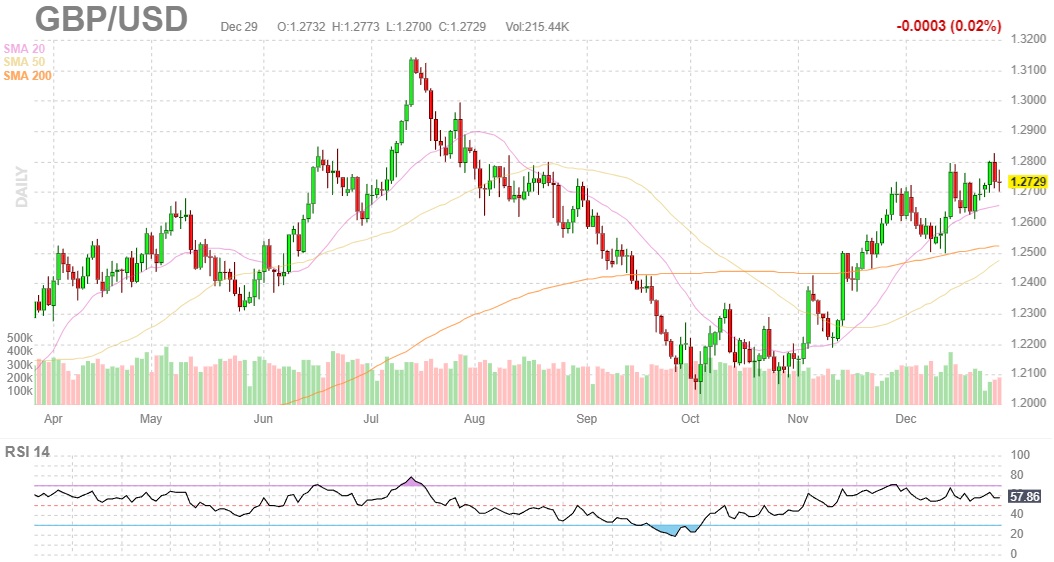The height and width of the screenshot is (562, 1054).
Task: Click the 1.2600 price axis label
Action: pyautogui.click(x=1028, y=222)
